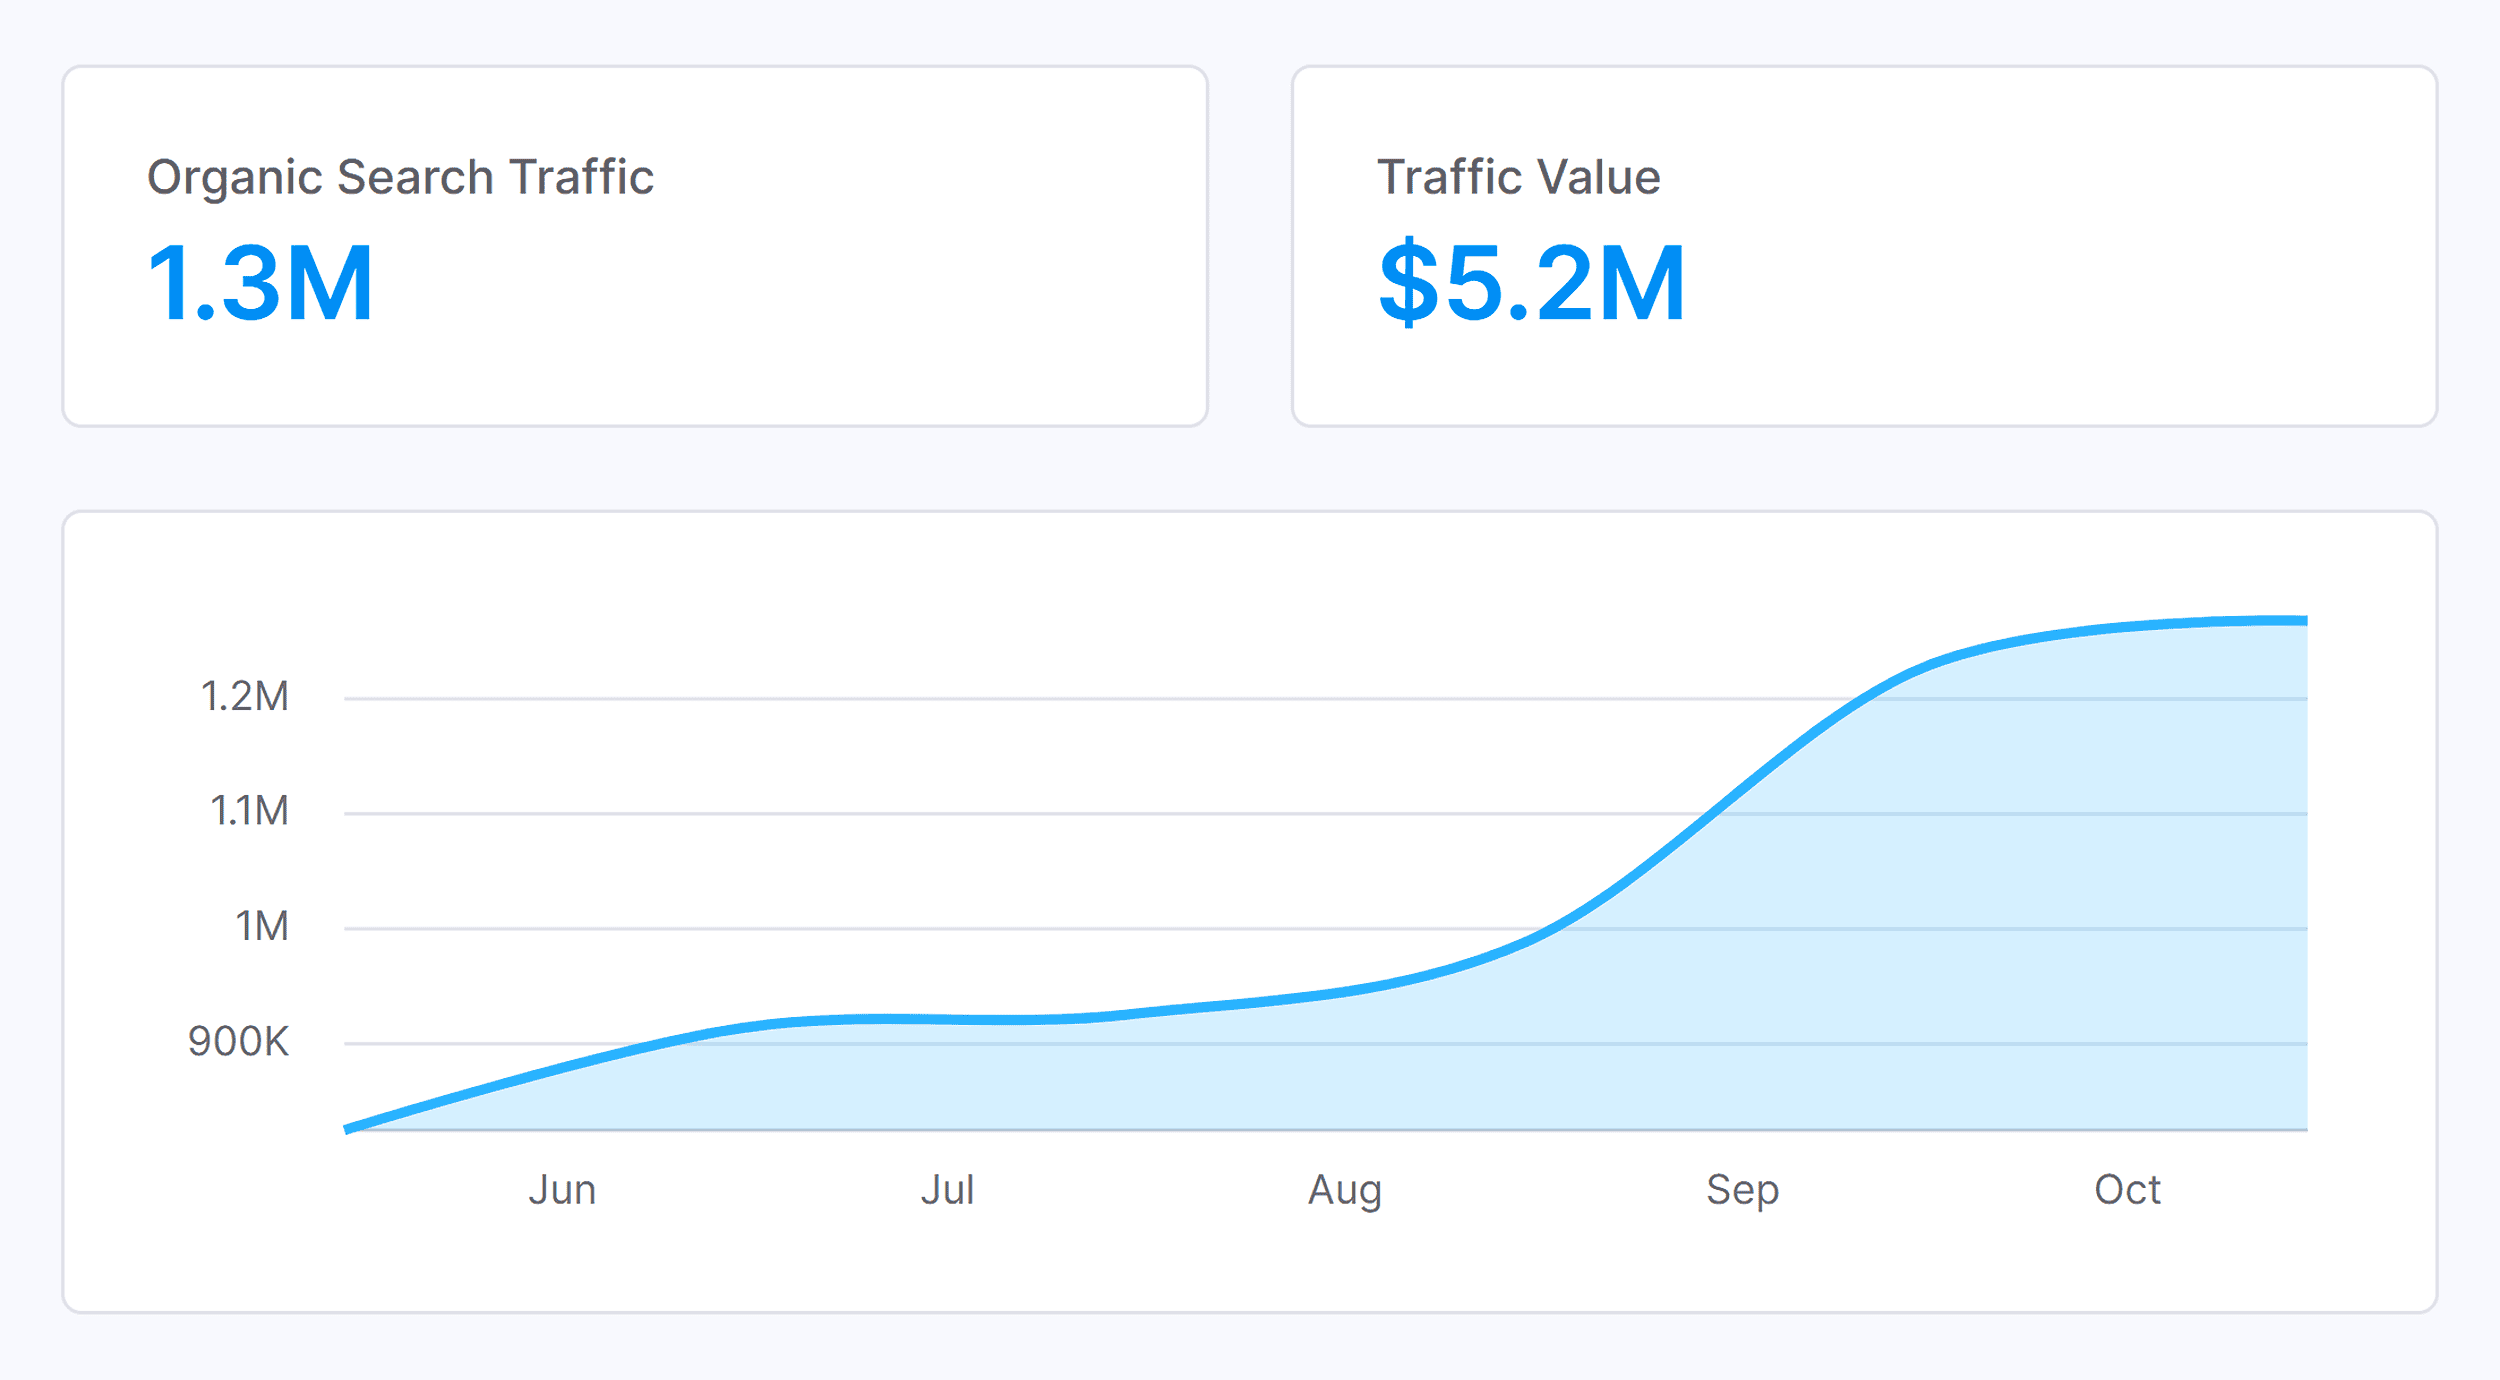
Task: Click the 1M y-axis label
Action: coord(262,927)
